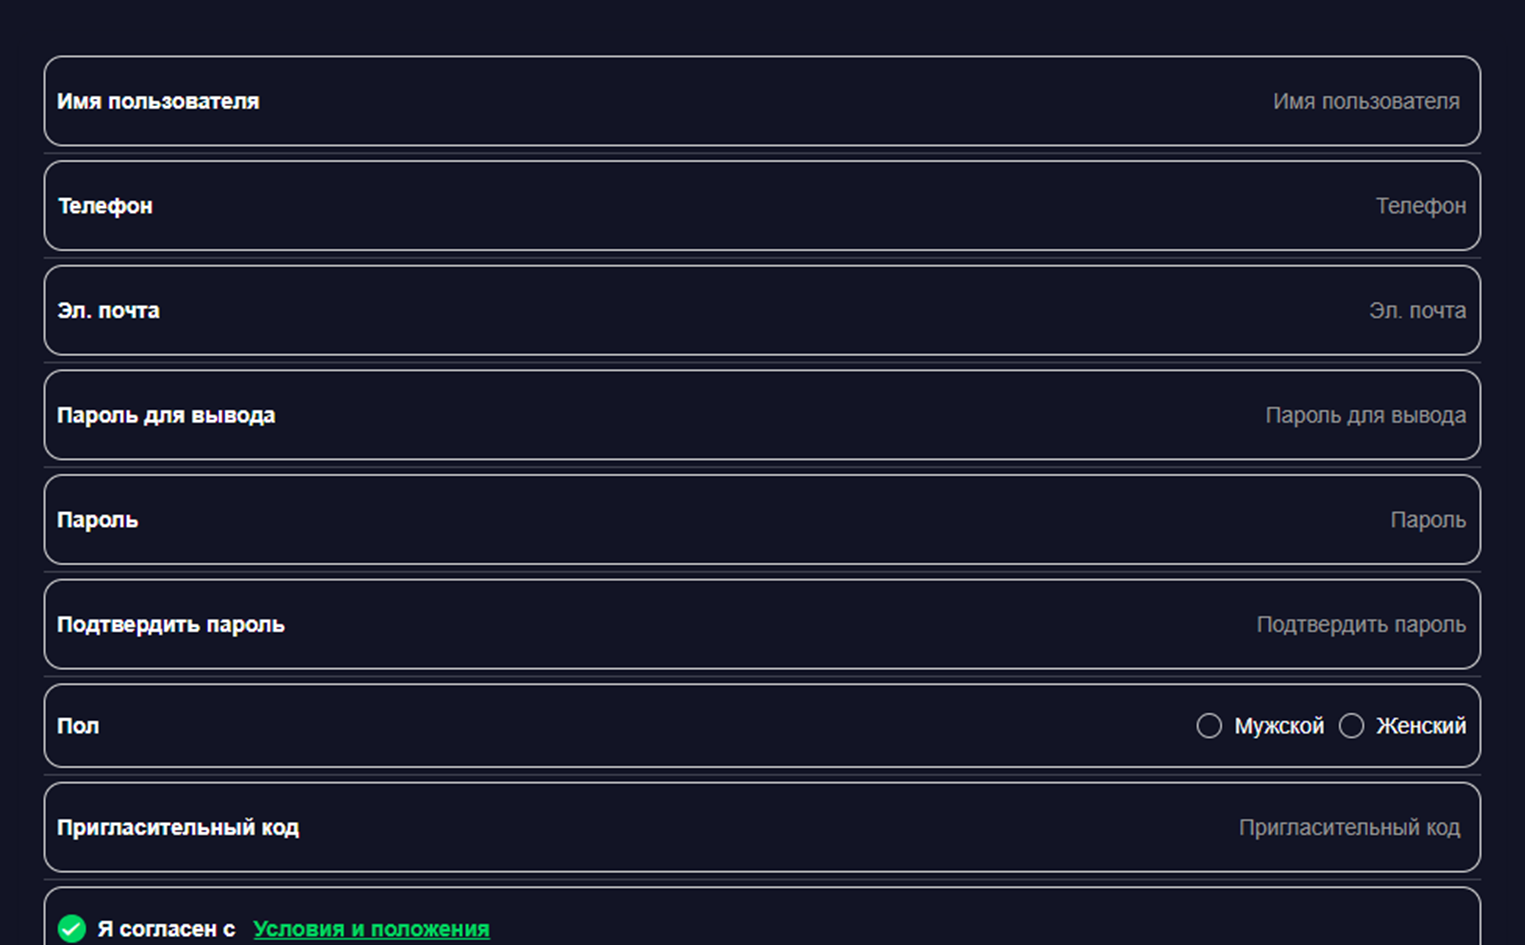Focus the Пароль placeholder input
Image resolution: width=1525 pixels, height=945 pixels.
pyautogui.click(x=1427, y=520)
